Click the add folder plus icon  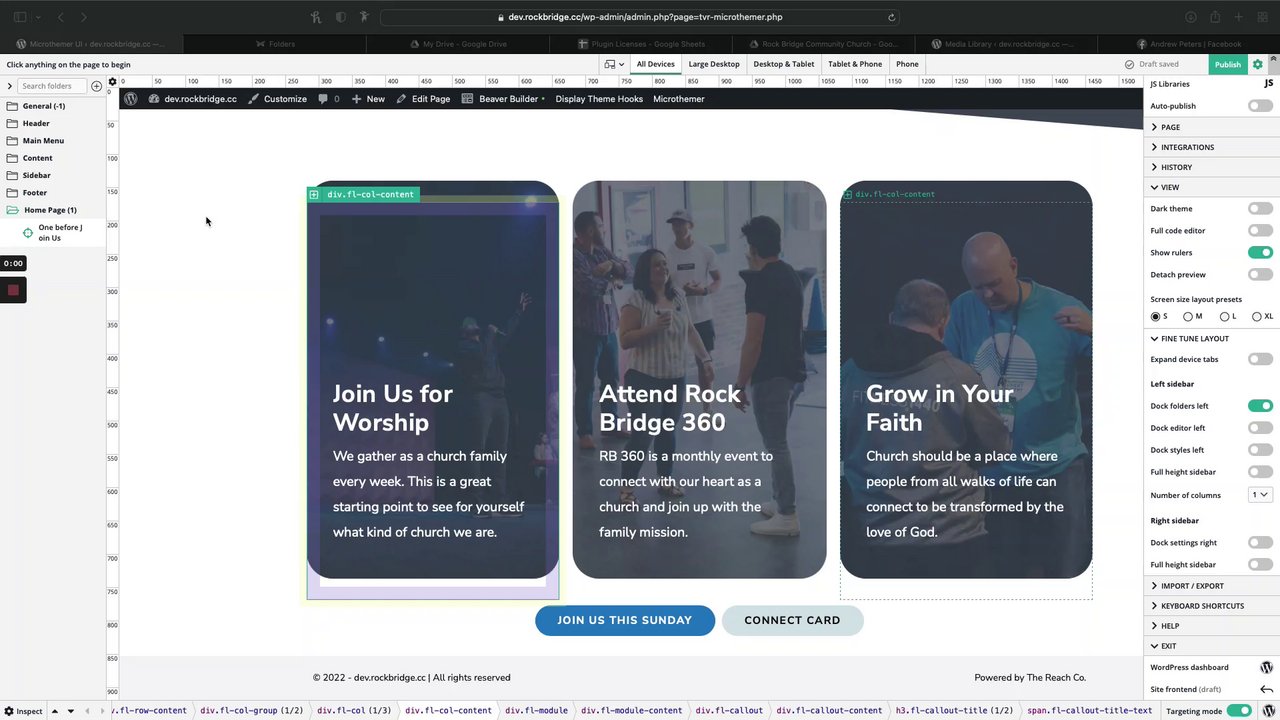pos(97,86)
